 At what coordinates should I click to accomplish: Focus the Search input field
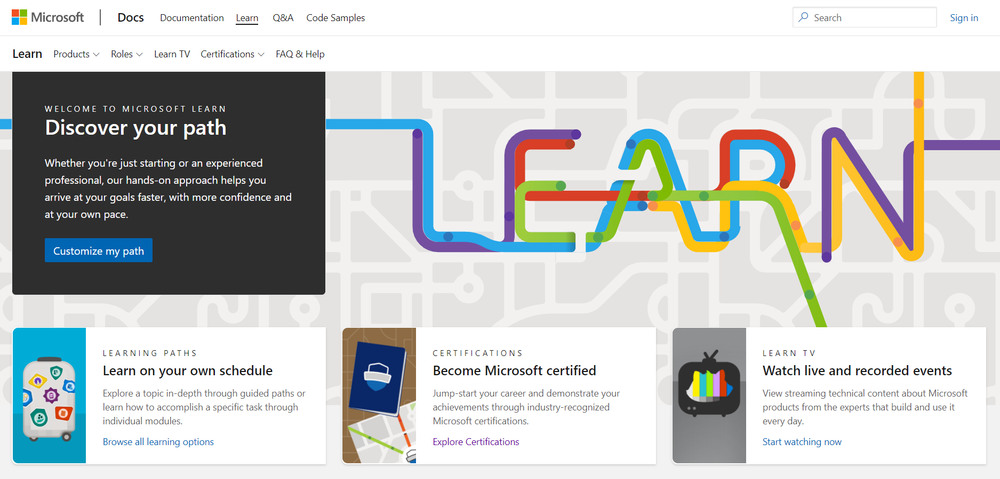pos(865,18)
